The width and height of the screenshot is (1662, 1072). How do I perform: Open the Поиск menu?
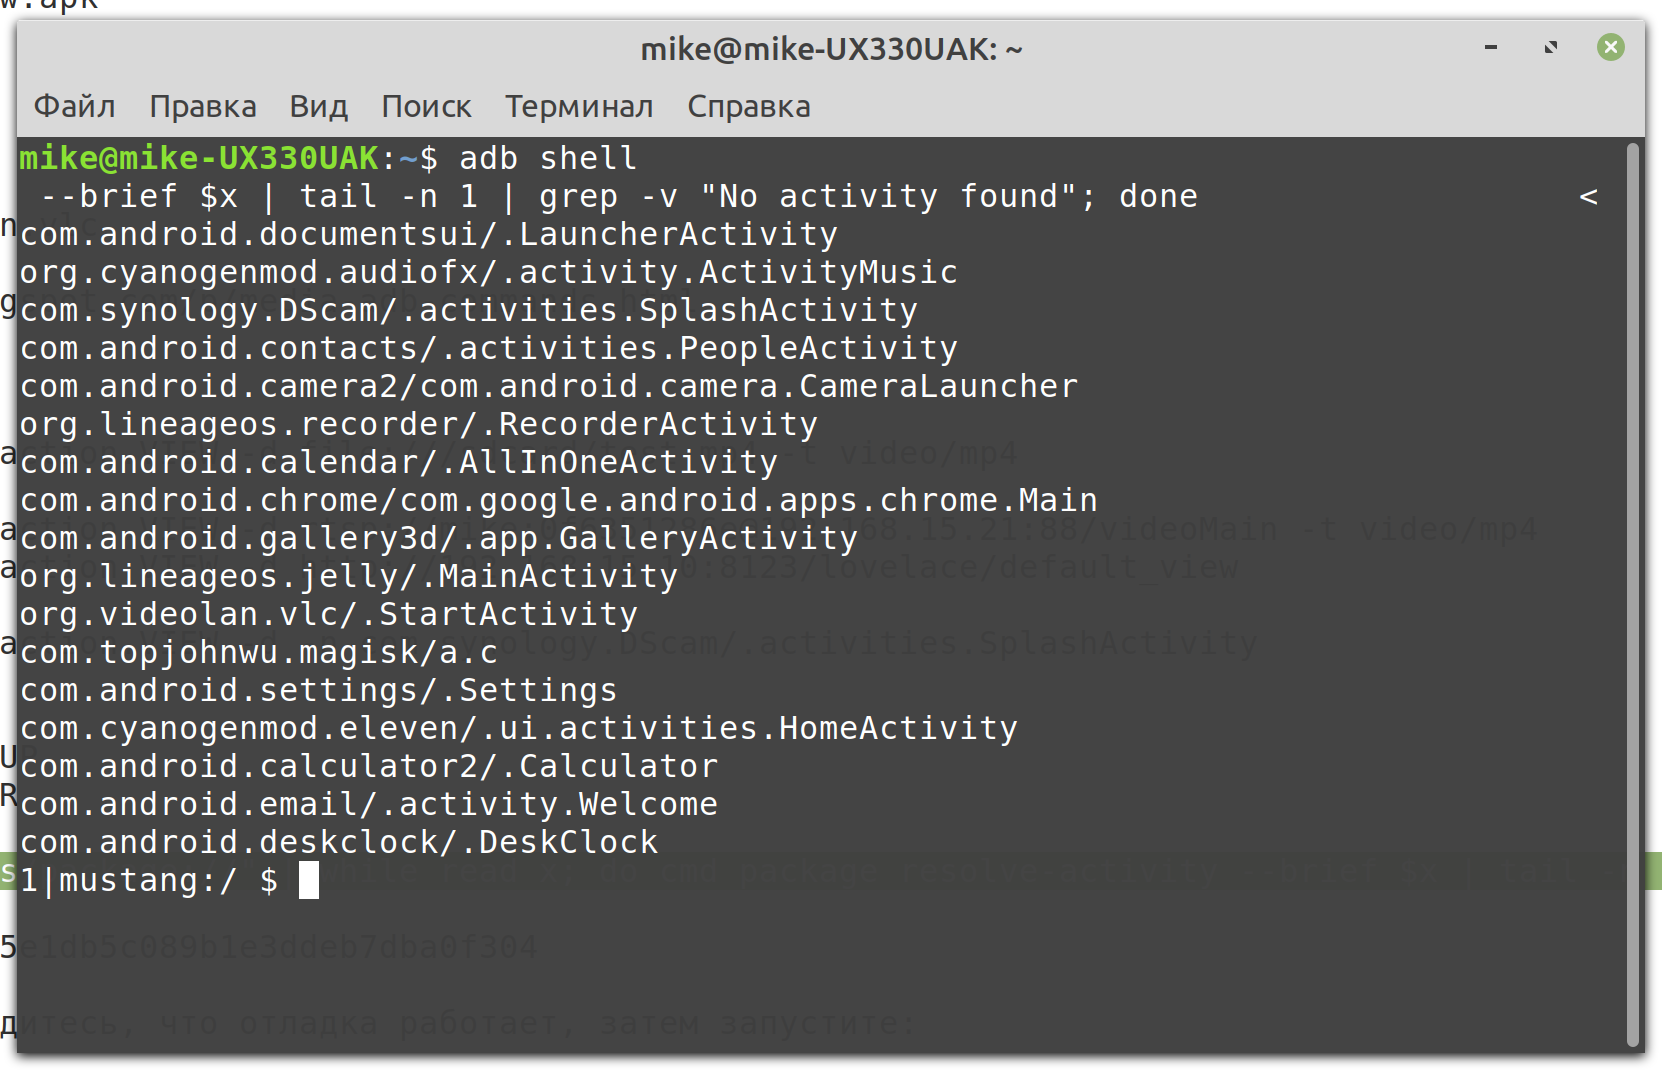coord(426,106)
